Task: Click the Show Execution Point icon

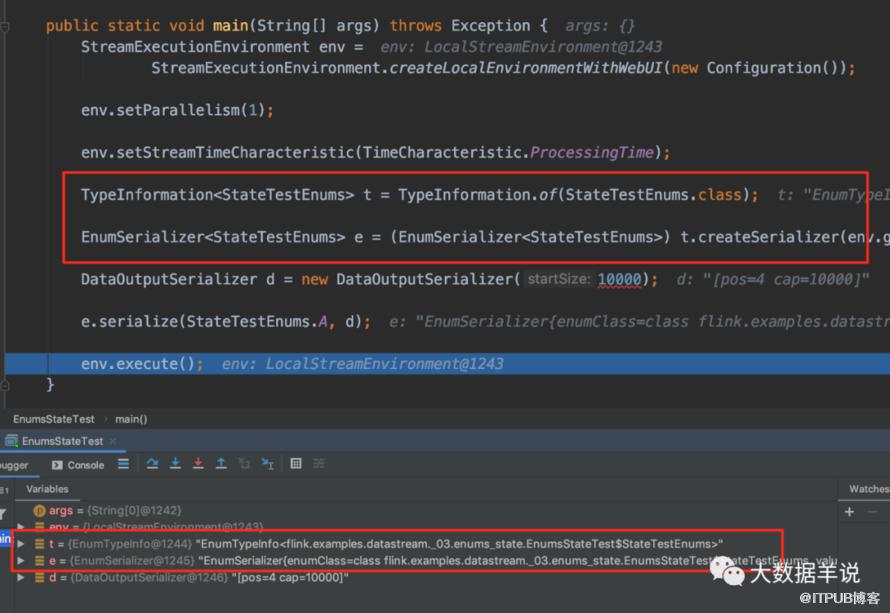Action: coord(123,464)
